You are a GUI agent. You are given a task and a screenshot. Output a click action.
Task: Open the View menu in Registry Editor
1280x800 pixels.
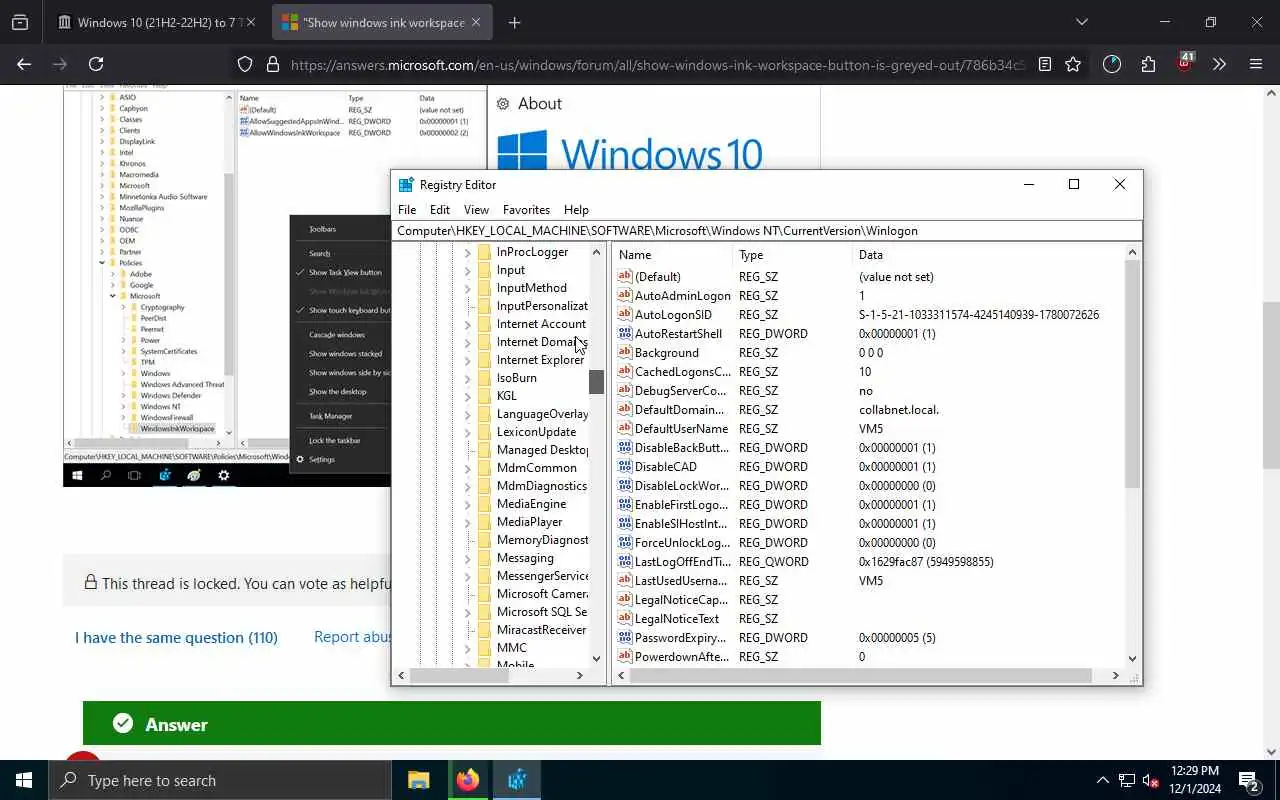[476, 210]
